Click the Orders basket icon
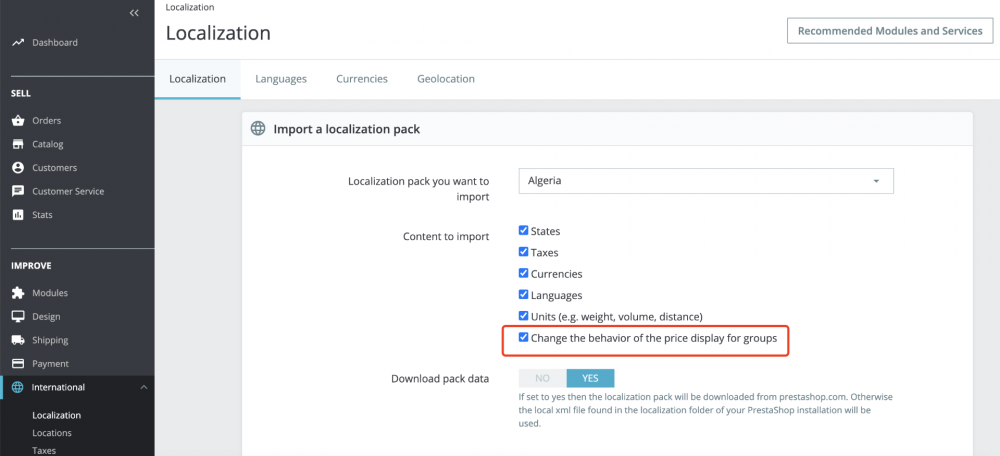 [18, 121]
